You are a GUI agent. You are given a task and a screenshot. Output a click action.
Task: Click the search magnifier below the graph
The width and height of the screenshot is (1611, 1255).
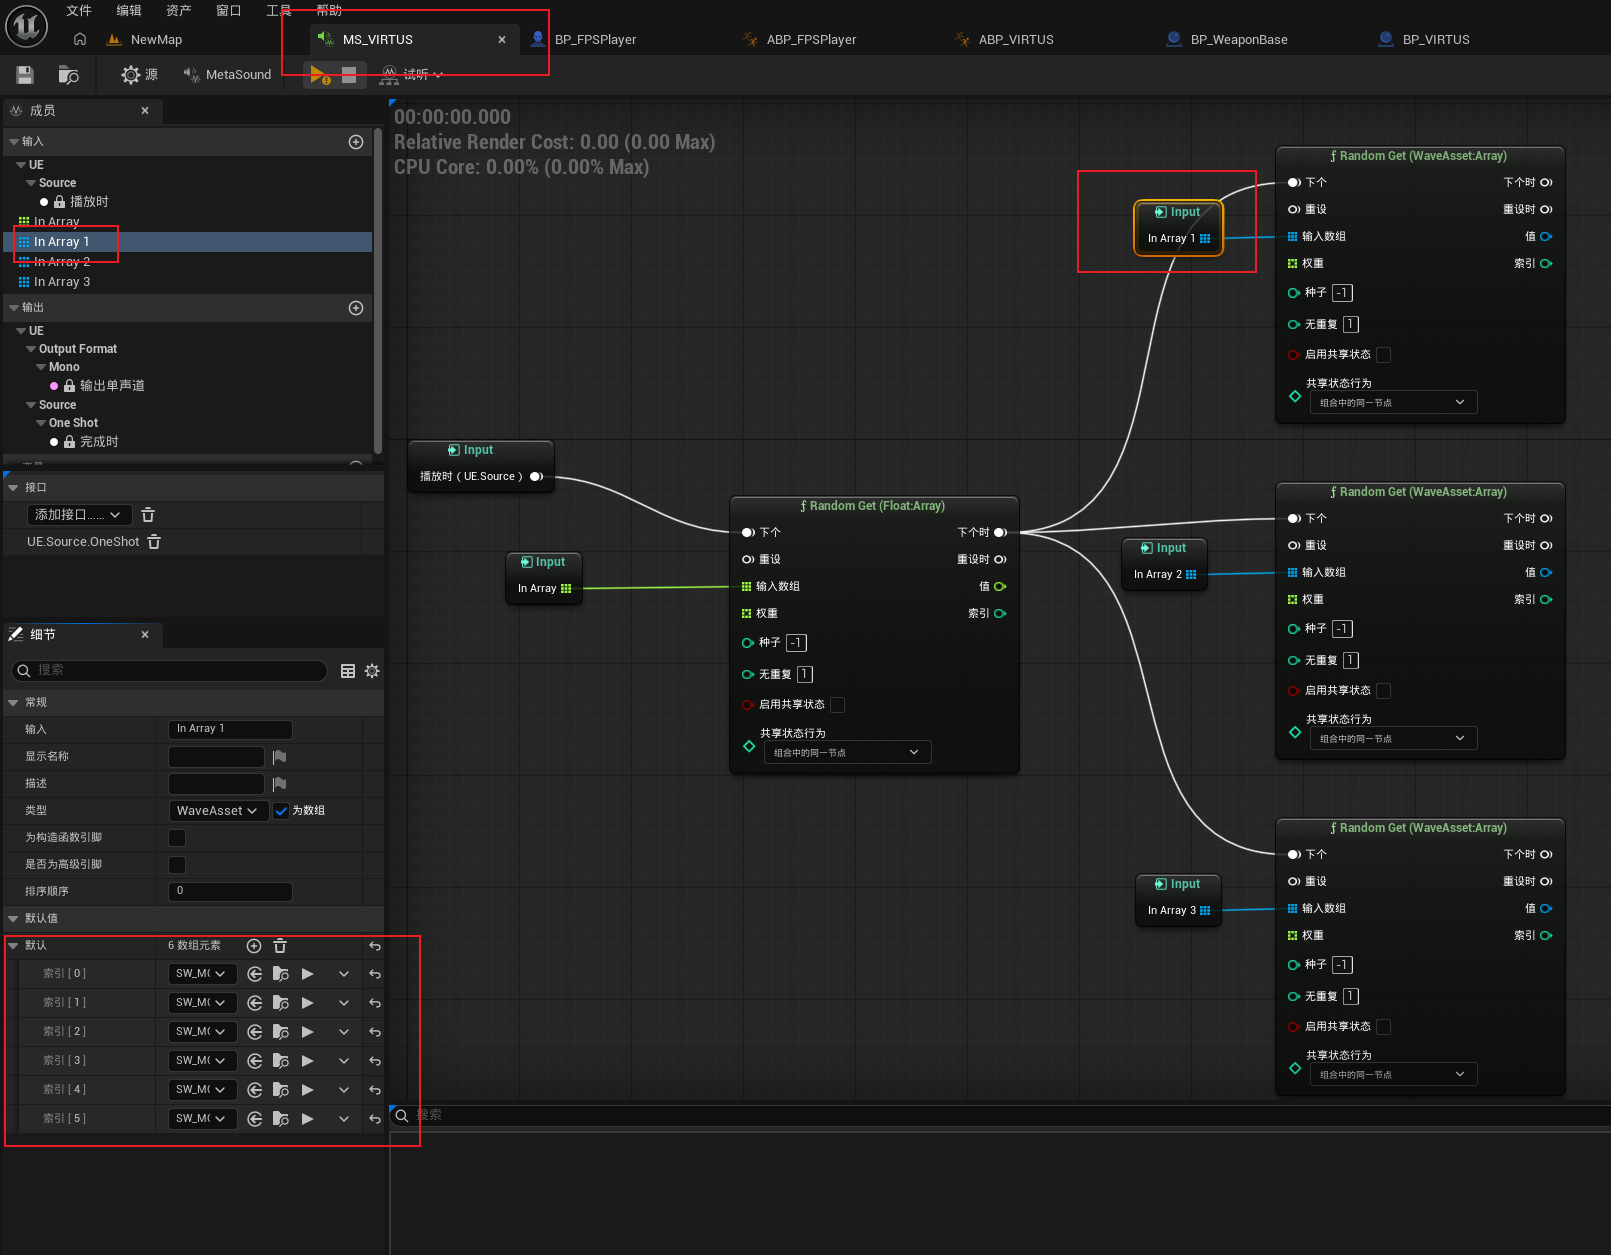(x=402, y=1115)
